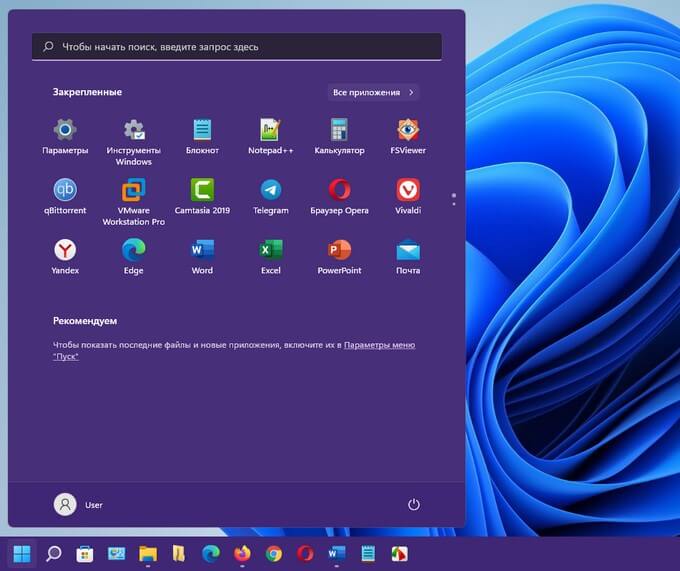Screen dimensions: 680x571
Task: Open Edge from the taskbar
Action: click(211, 554)
